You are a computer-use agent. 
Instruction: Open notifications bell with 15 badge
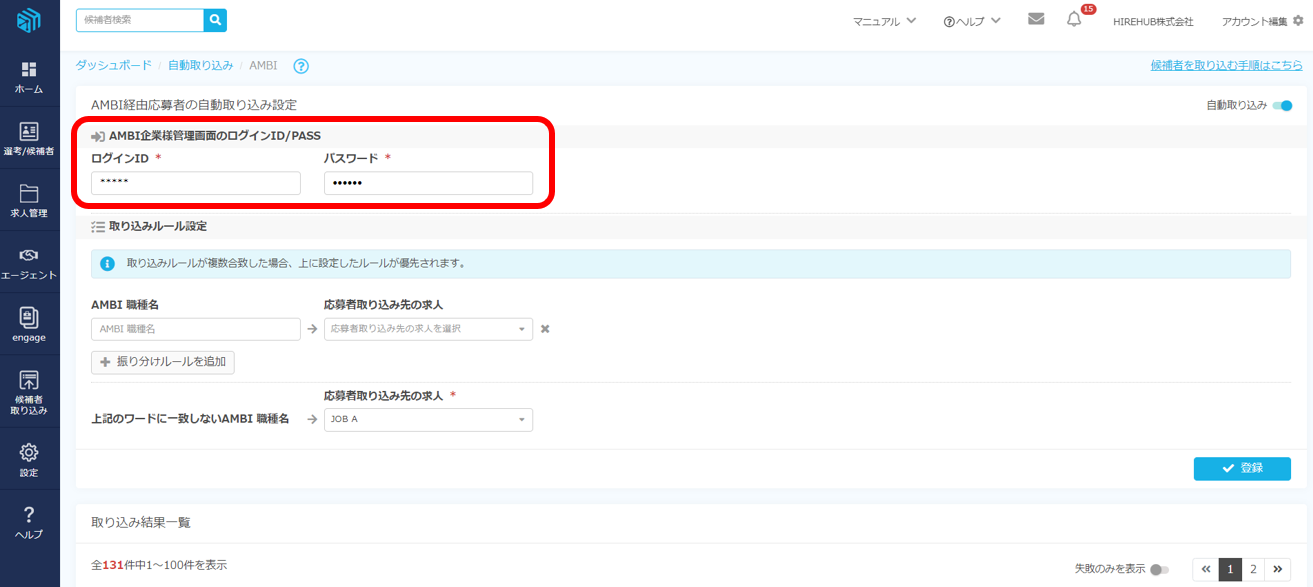(1074, 19)
